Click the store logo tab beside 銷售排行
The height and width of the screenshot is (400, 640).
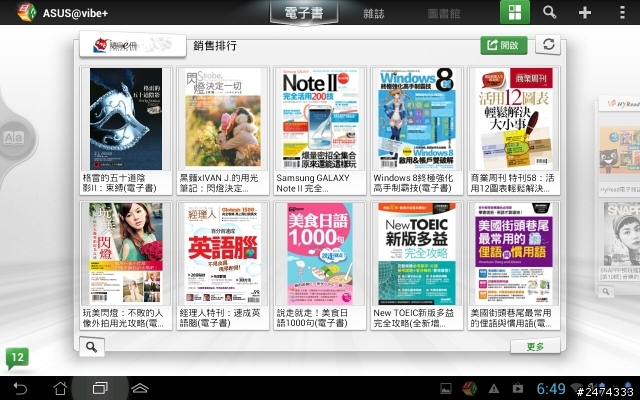point(133,44)
